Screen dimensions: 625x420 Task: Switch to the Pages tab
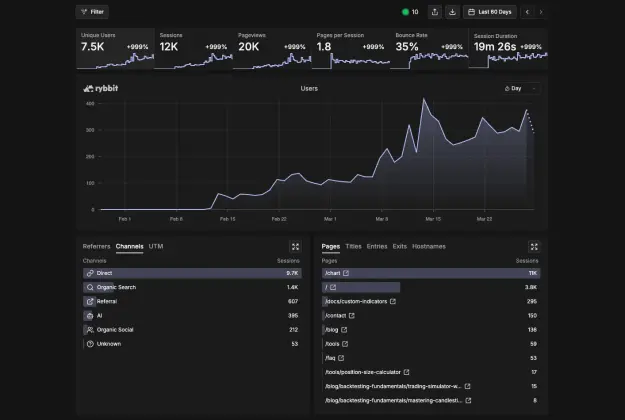pyautogui.click(x=331, y=246)
